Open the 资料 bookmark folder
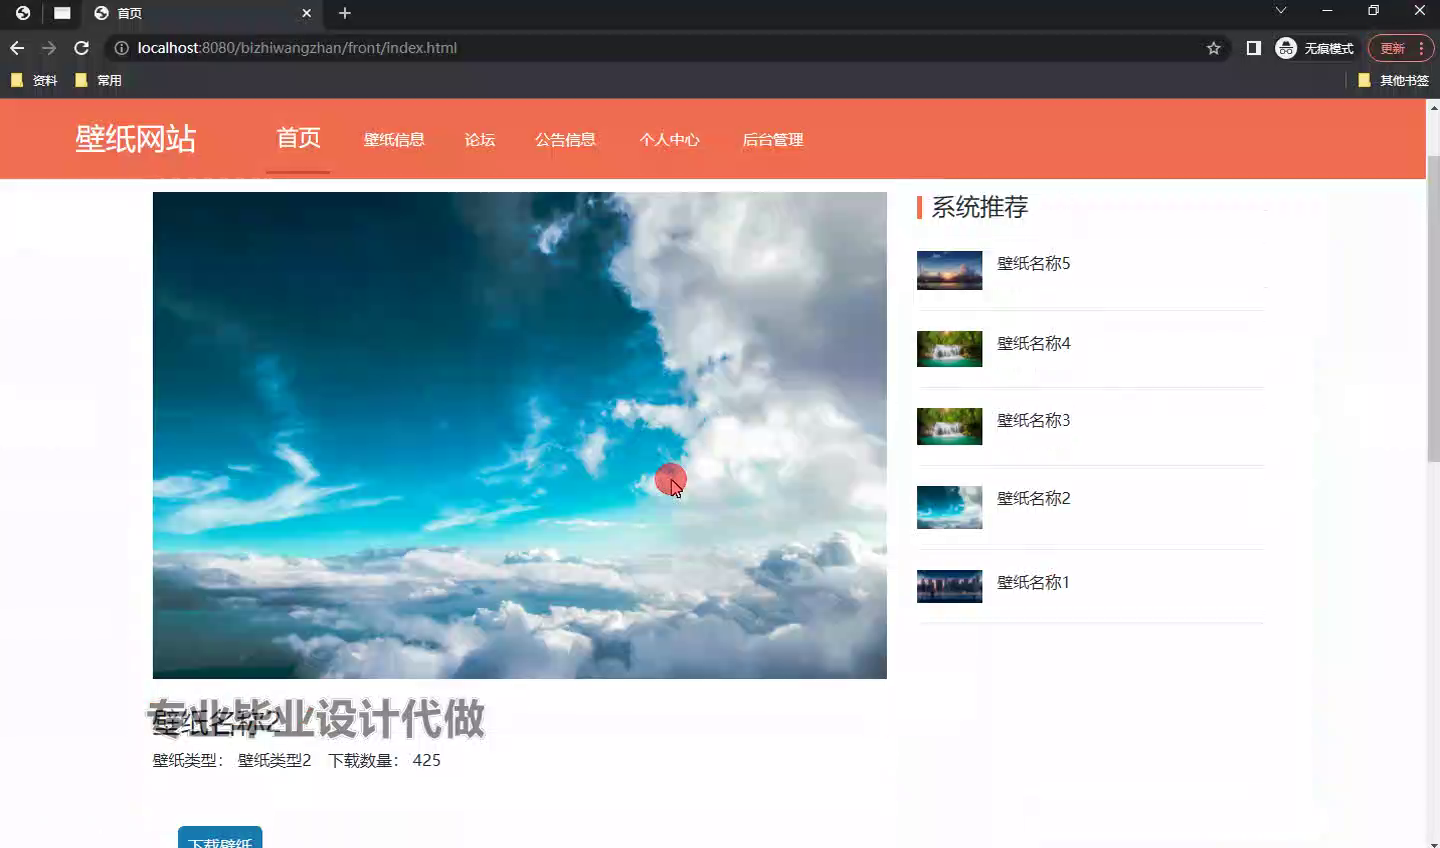This screenshot has height=848, width=1440. (x=34, y=80)
